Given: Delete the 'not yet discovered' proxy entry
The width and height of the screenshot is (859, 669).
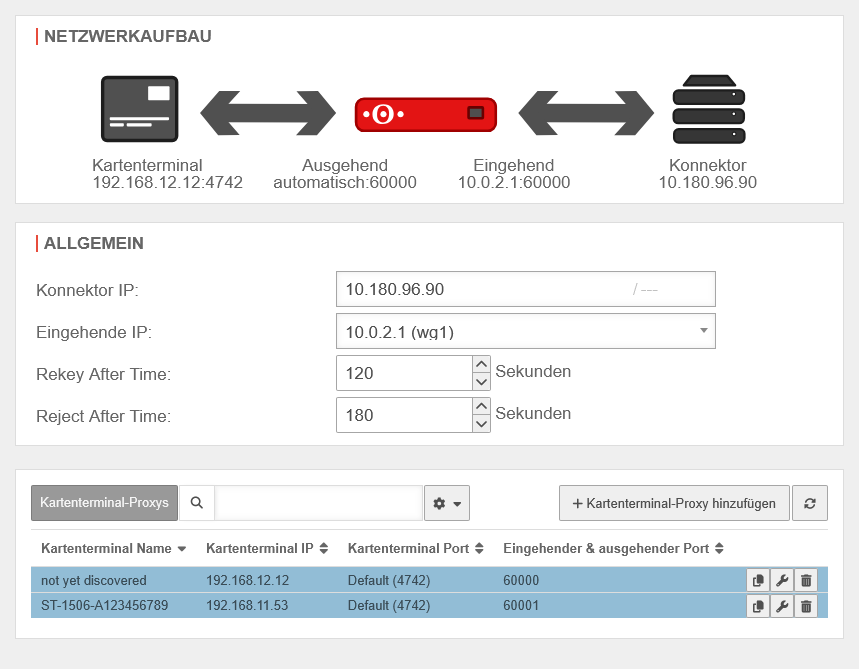Looking at the screenshot, I should tap(806, 580).
